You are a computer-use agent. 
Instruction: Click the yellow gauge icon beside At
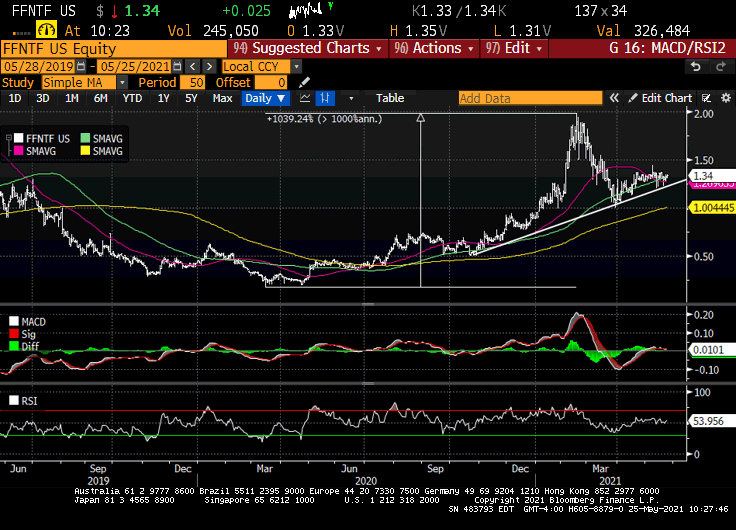tap(46, 30)
